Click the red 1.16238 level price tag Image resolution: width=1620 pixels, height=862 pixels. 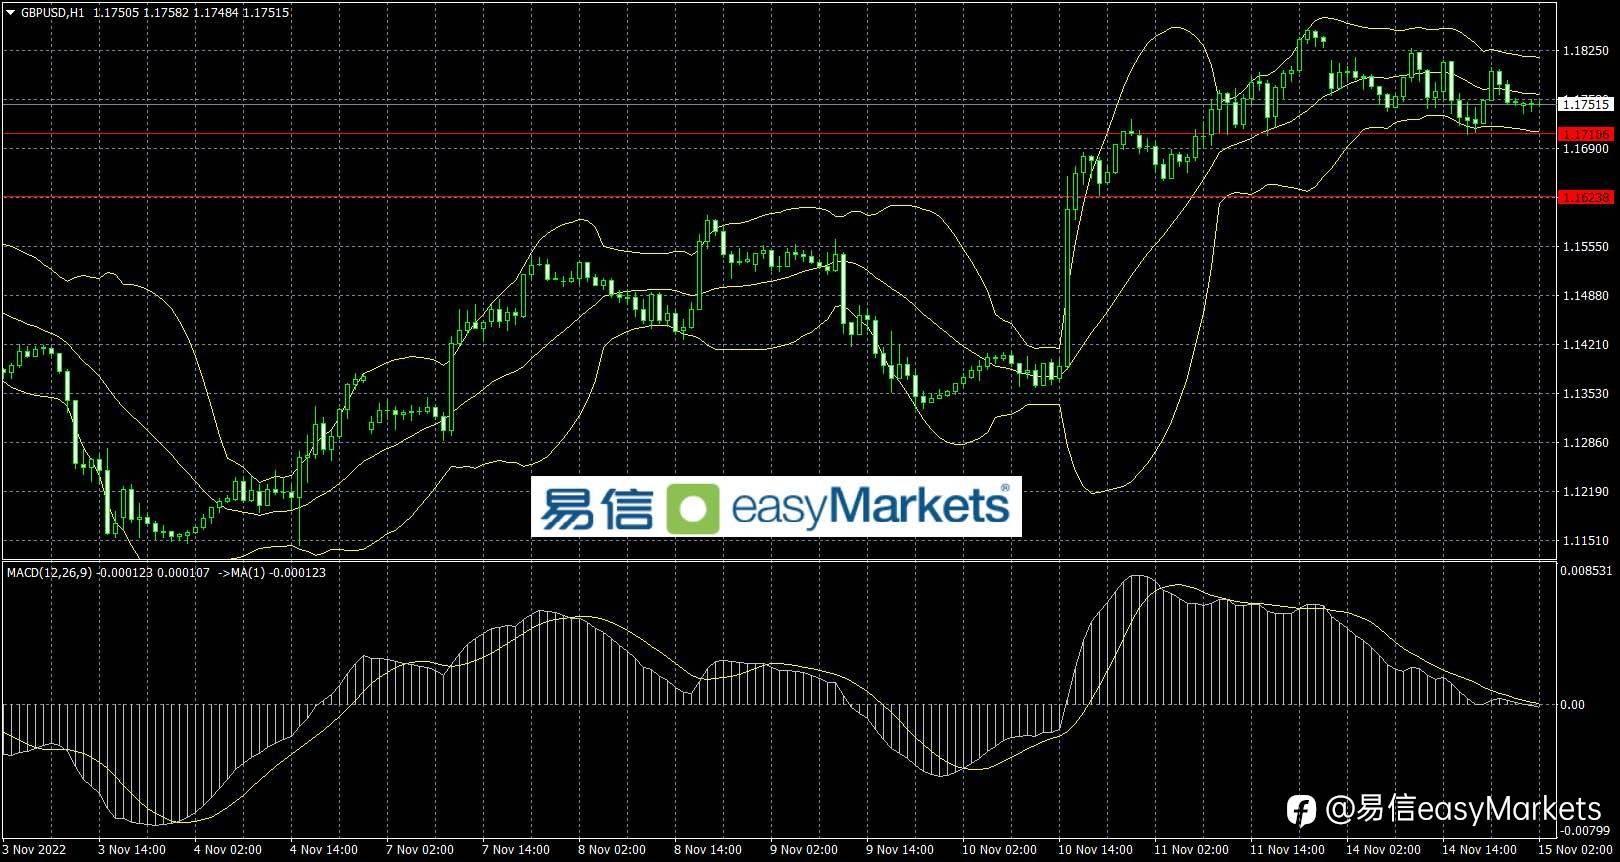coord(1586,198)
